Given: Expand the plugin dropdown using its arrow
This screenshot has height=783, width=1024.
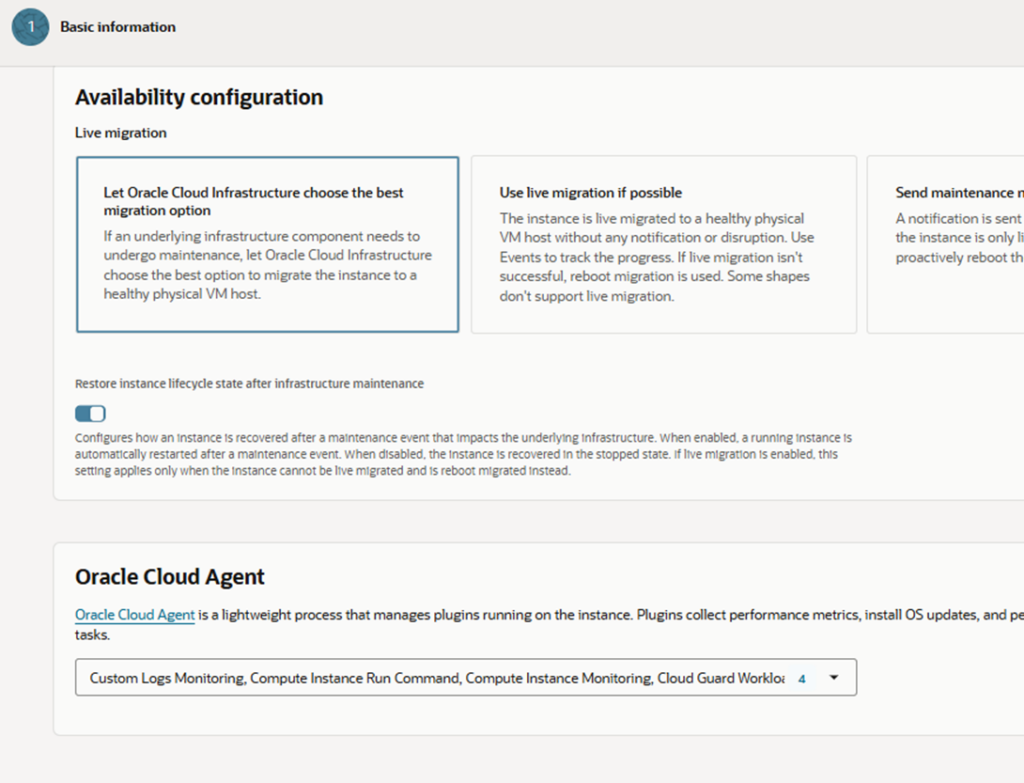Looking at the screenshot, I should pos(834,678).
